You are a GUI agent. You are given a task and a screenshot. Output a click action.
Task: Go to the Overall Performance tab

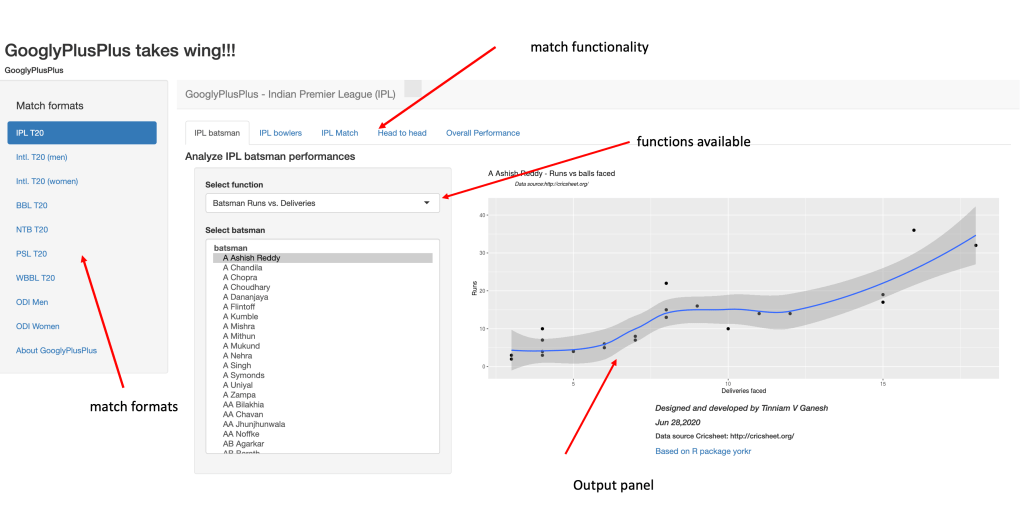tap(482, 133)
